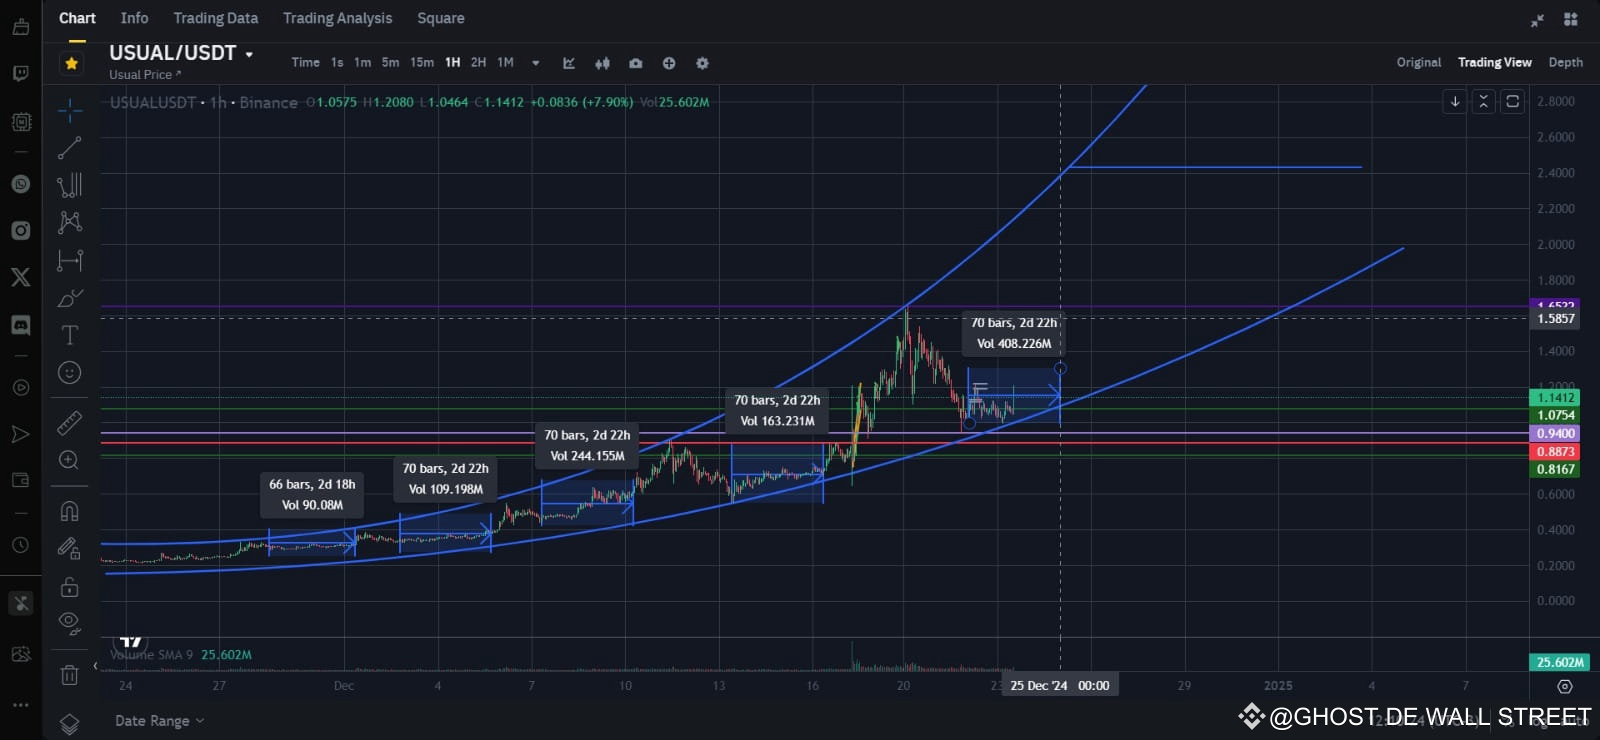The image size is (1600, 740).
Task: Open the Square tab
Action: pos(441,18)
